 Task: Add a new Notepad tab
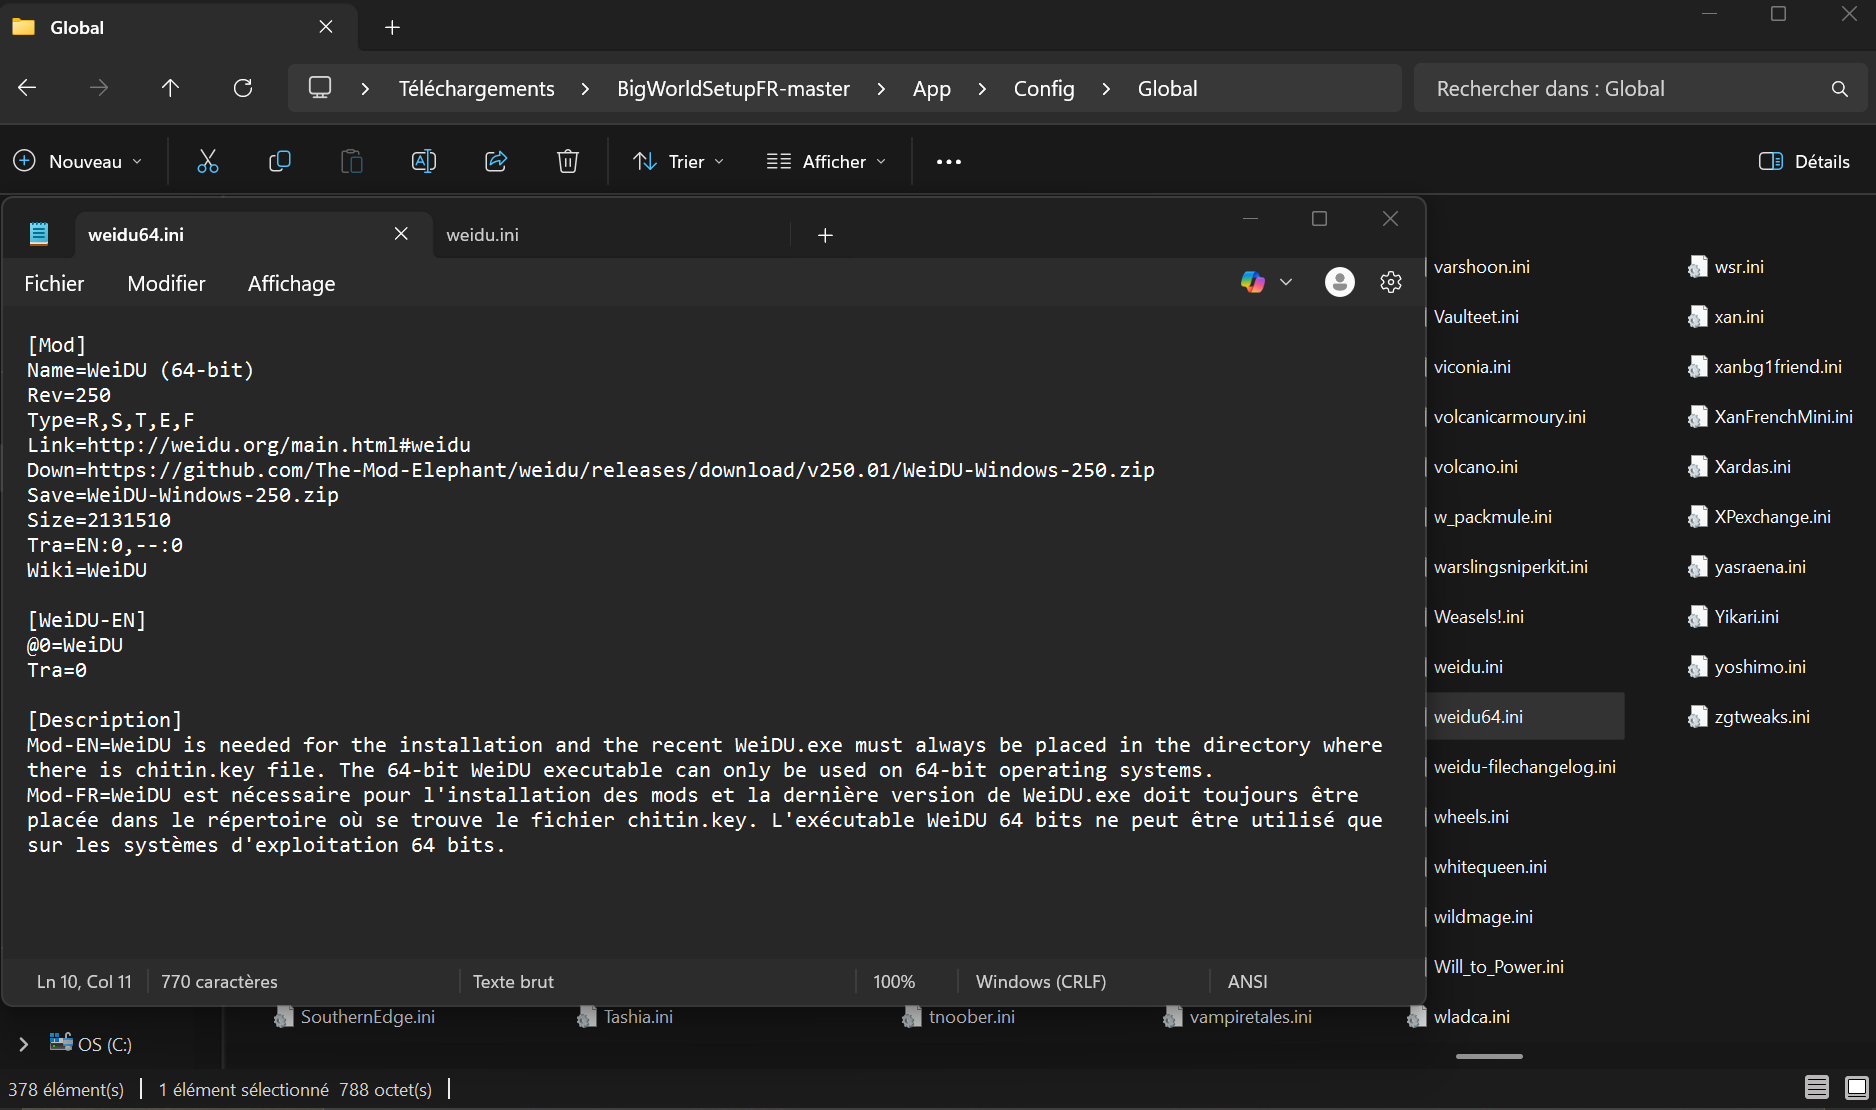825,235
